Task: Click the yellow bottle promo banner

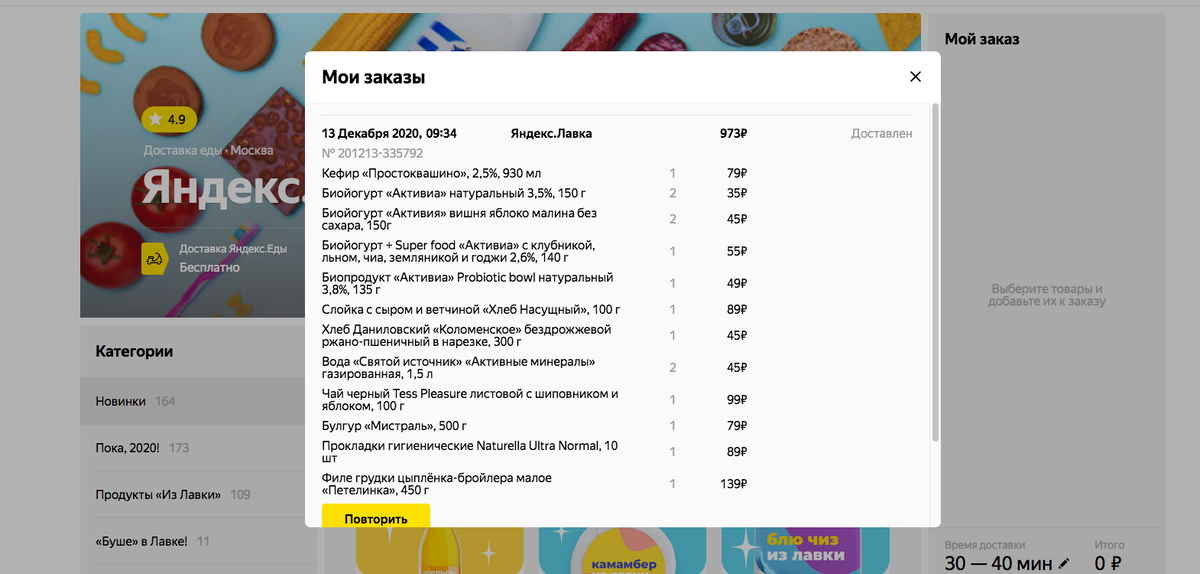Action: [x=438, y=550]
